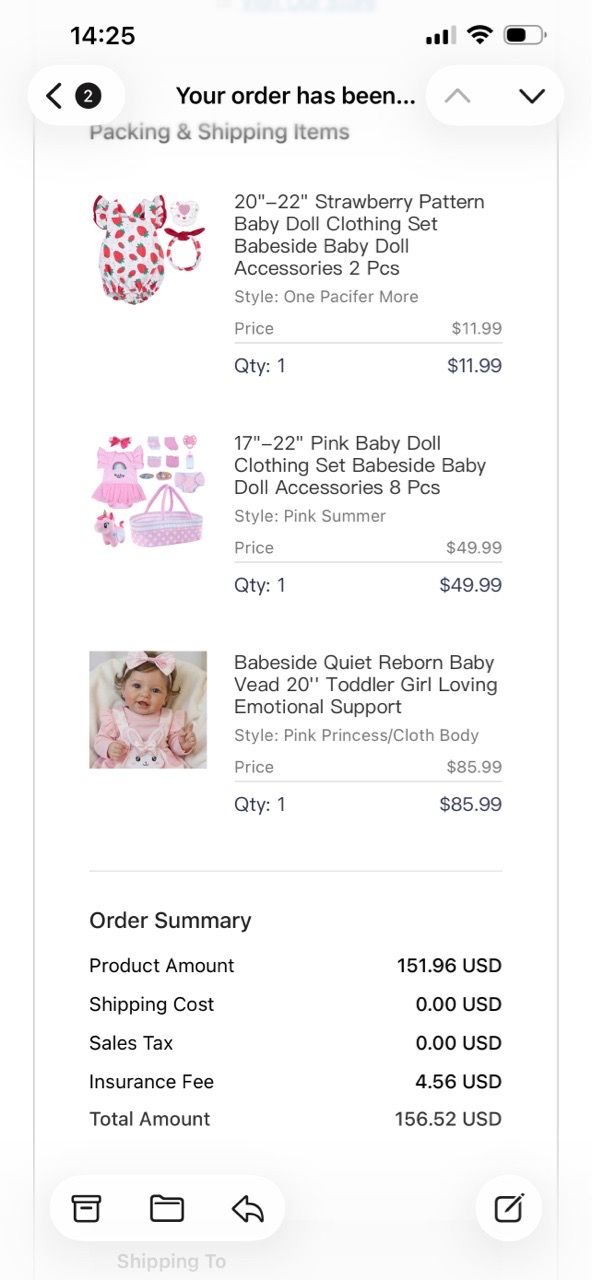Archive this email using the box icon
This screenshot has height=1280, width=592.
click(x=87, y=1208)
